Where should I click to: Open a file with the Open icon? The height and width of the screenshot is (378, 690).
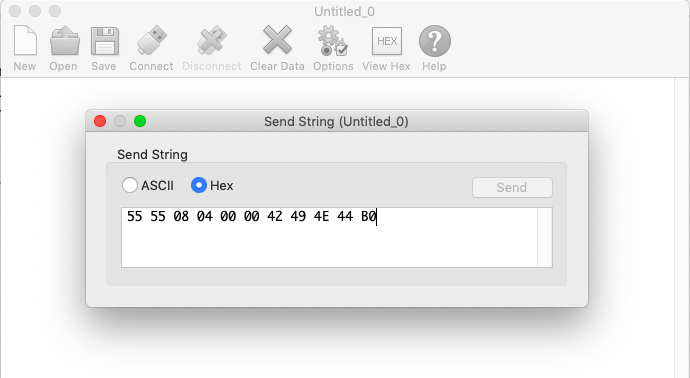click(x=64, y=40)
